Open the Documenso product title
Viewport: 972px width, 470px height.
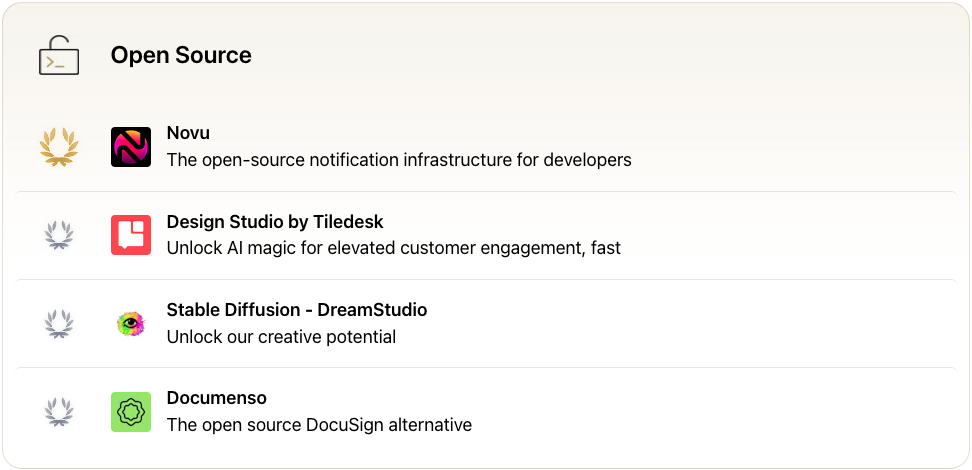pos(216,398)
